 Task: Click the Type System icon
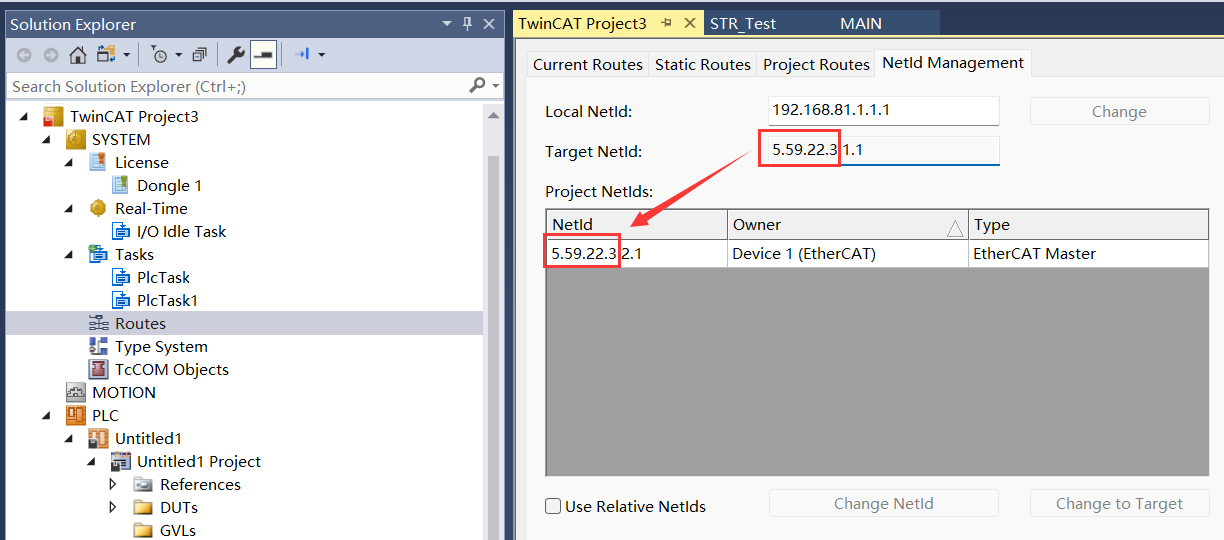tap(98, 346)
